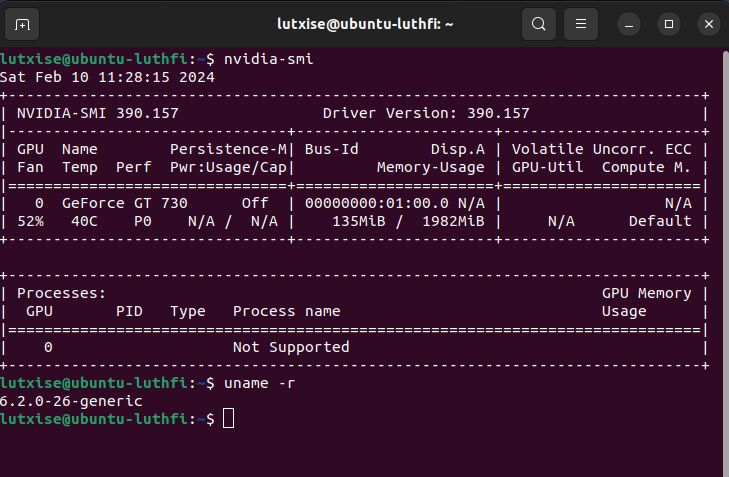Click the Volatile Uncorr. ECC header
Viewport: 729px width, 477px height.
602,149
